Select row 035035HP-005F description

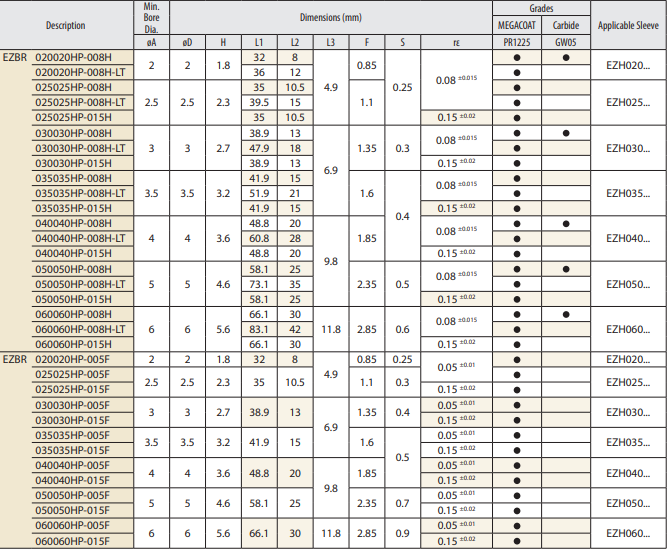(72, 435)
